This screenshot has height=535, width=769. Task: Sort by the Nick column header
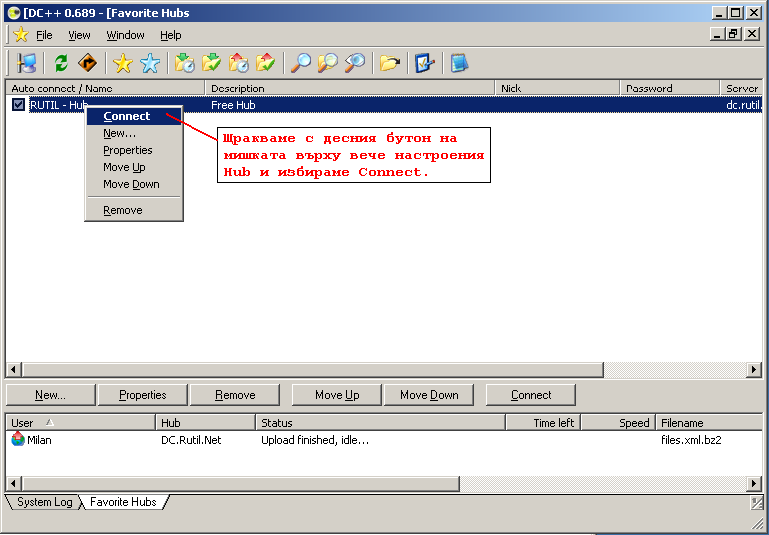(558, 88)
